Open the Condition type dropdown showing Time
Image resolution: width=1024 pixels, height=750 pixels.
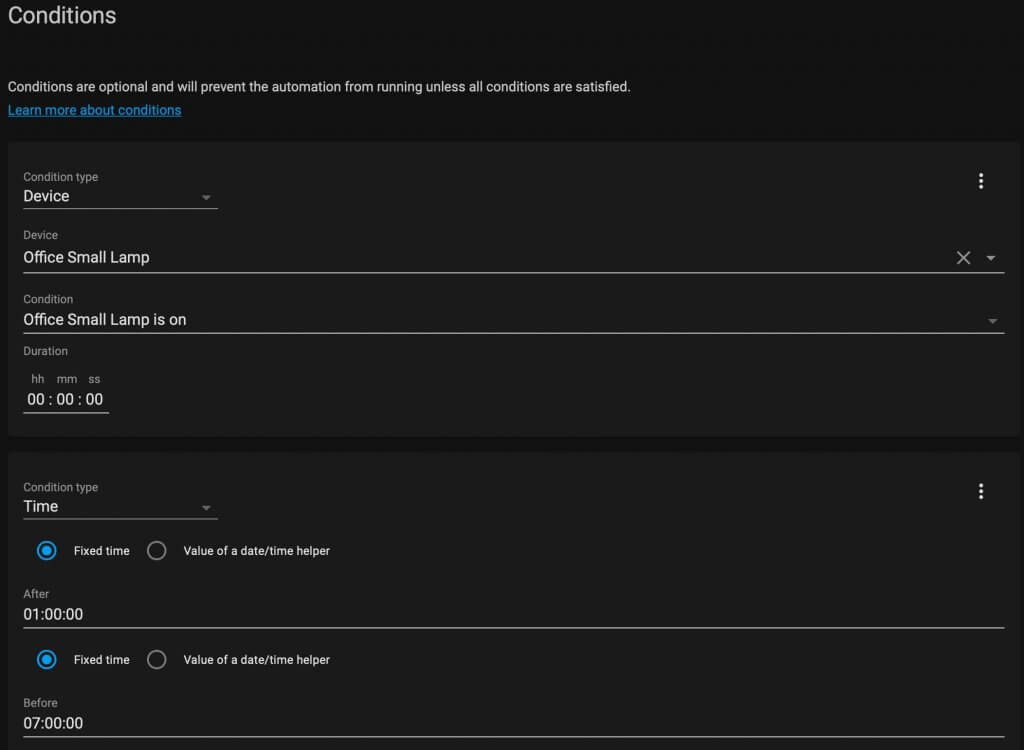[x=120, y=506]
